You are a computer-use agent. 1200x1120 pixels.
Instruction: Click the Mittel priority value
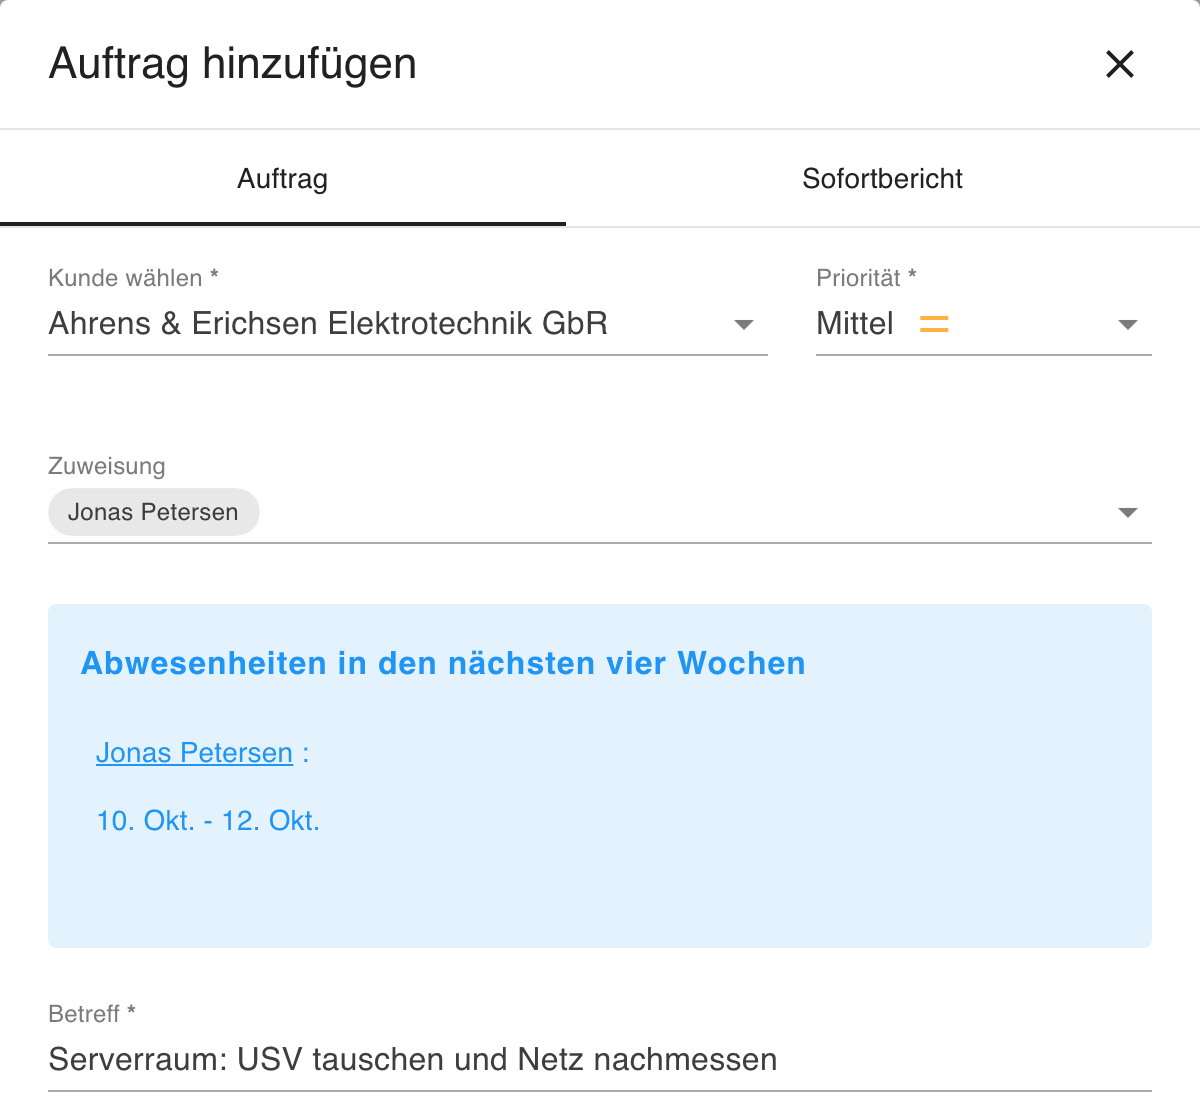click(855, 324)
